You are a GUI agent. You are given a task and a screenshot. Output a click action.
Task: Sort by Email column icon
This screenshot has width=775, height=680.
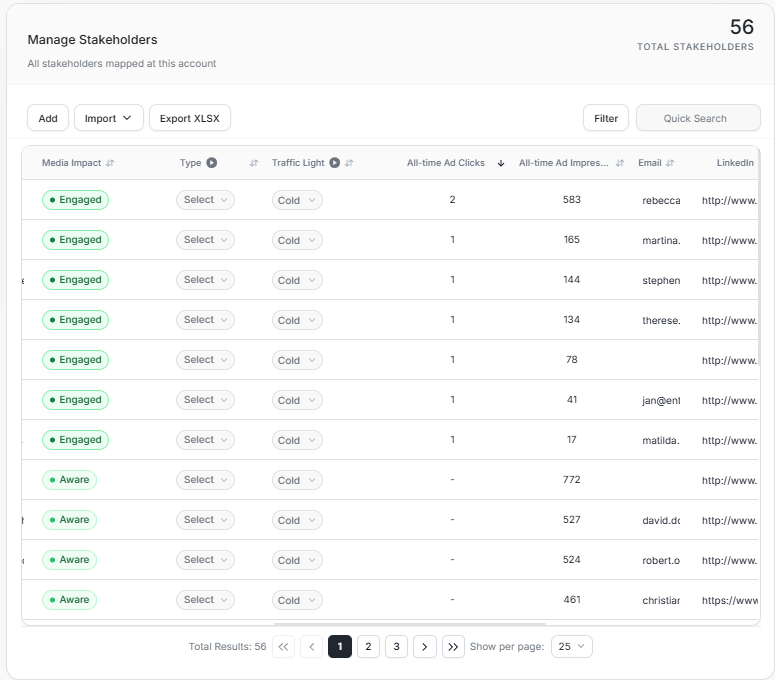[x=670, y=163]
